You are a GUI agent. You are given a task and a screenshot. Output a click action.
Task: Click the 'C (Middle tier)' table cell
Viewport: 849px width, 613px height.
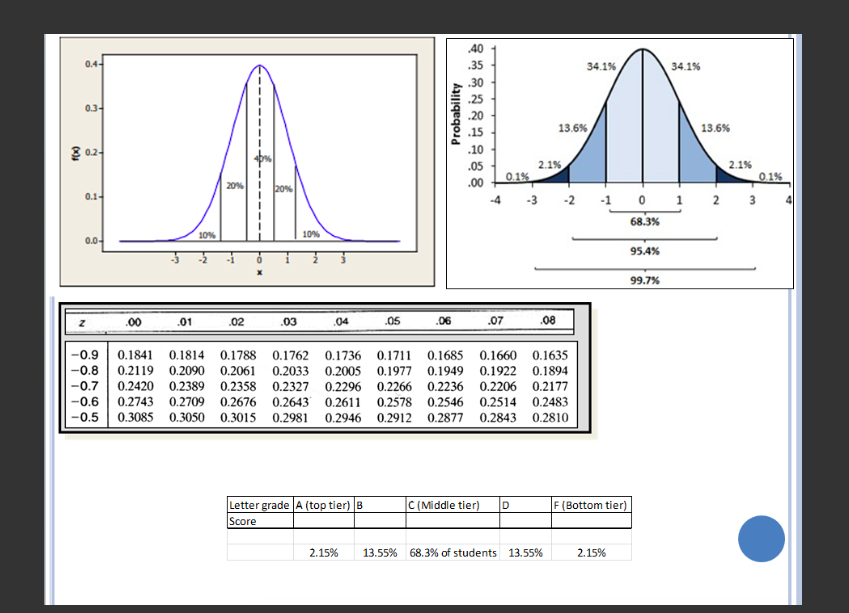point(452,505)
